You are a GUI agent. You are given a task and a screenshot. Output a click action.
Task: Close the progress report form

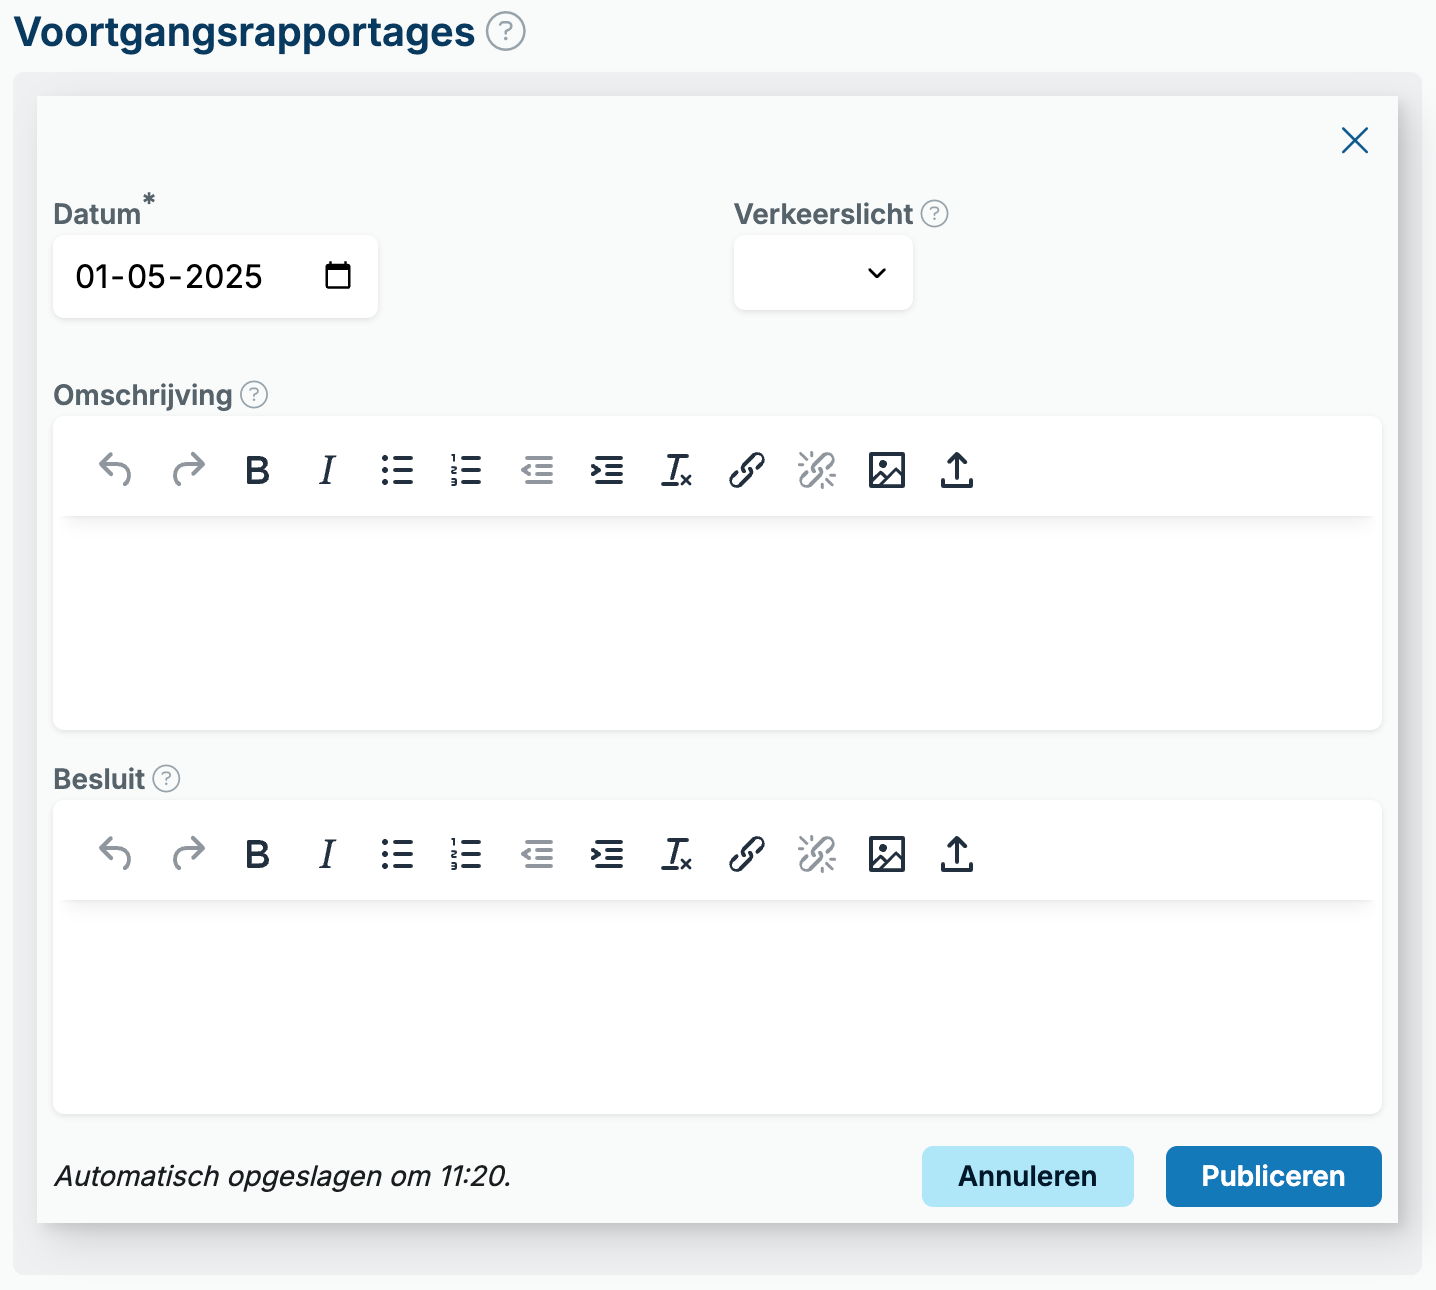(1355, 140)
